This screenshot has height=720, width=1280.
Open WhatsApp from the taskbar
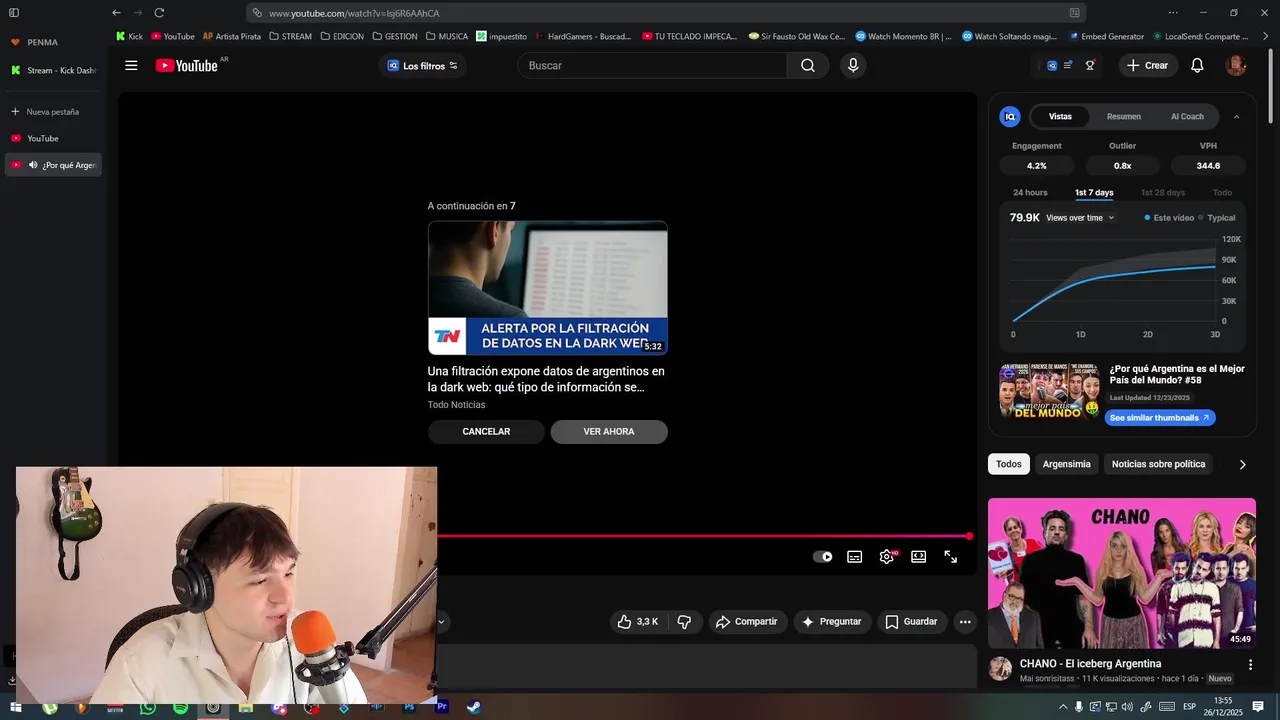148,707
